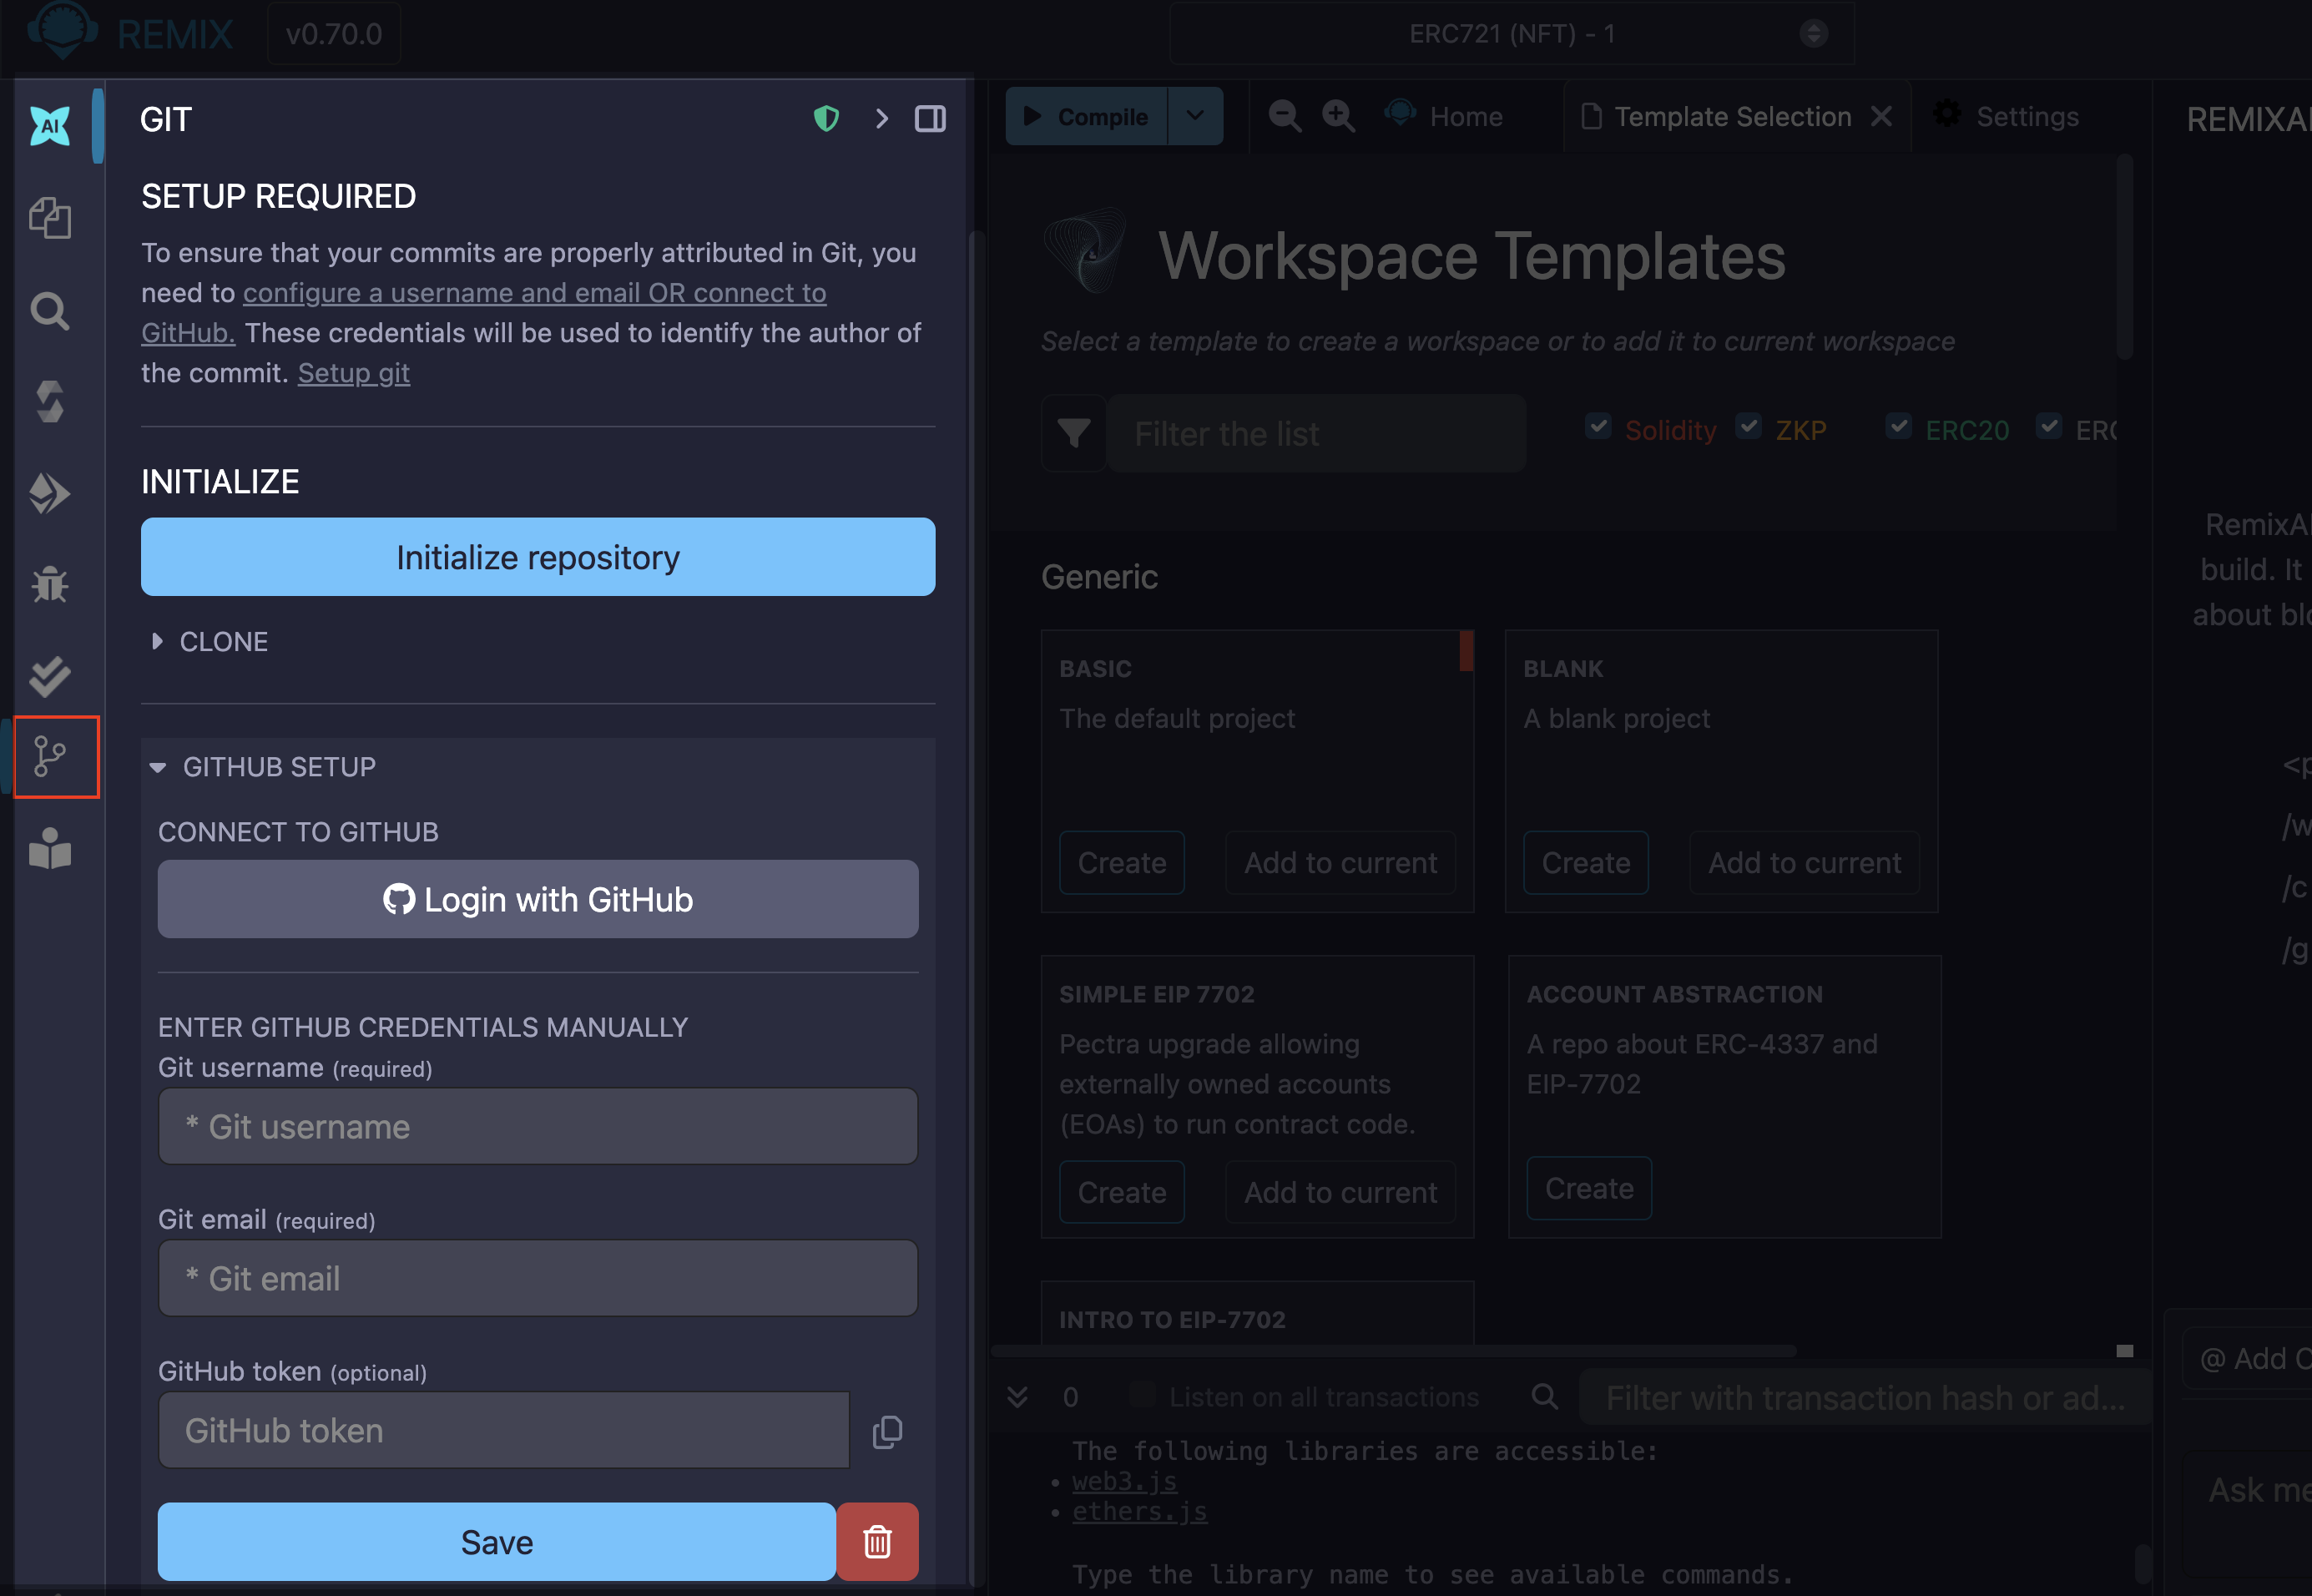Select the Git branch sidebar icon
Image resolution: width=2312 pixels, height=1596 pixels.
tap(50, 757)
